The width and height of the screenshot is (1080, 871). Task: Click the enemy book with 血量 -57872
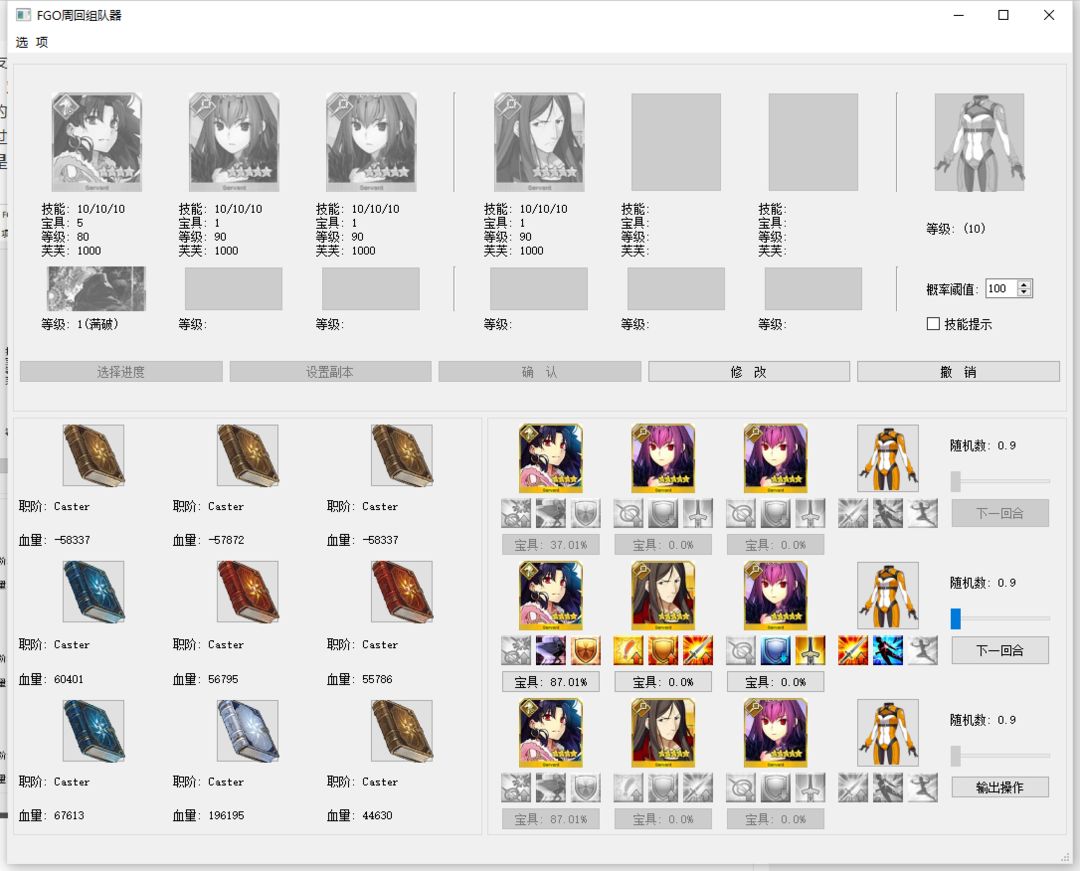(x=248, y=455)
